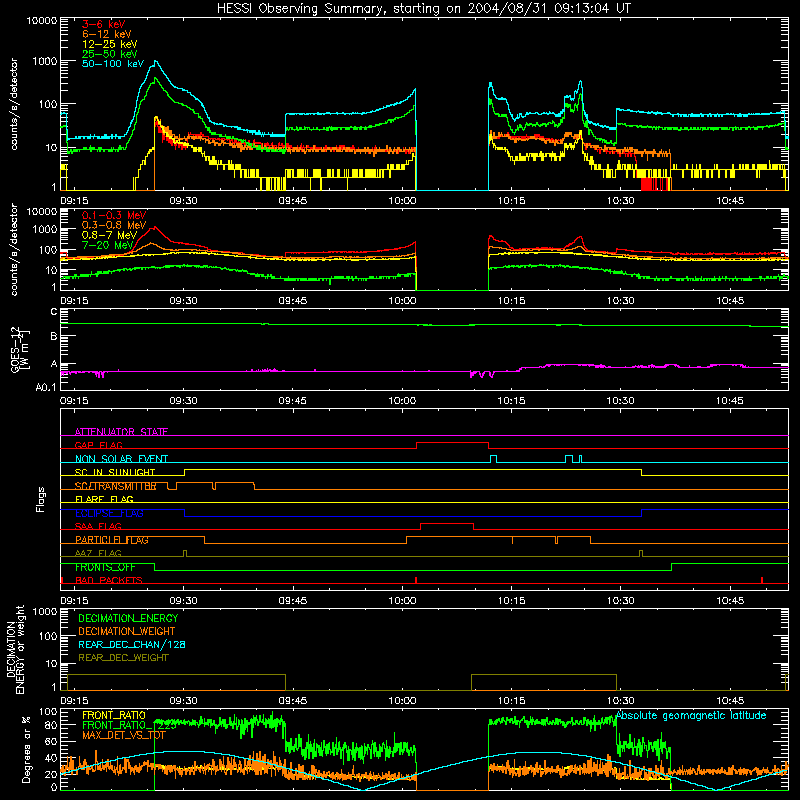
Task: Pick the 0.3-0.8 MeV legend label
Action: [x=114, y=225]
